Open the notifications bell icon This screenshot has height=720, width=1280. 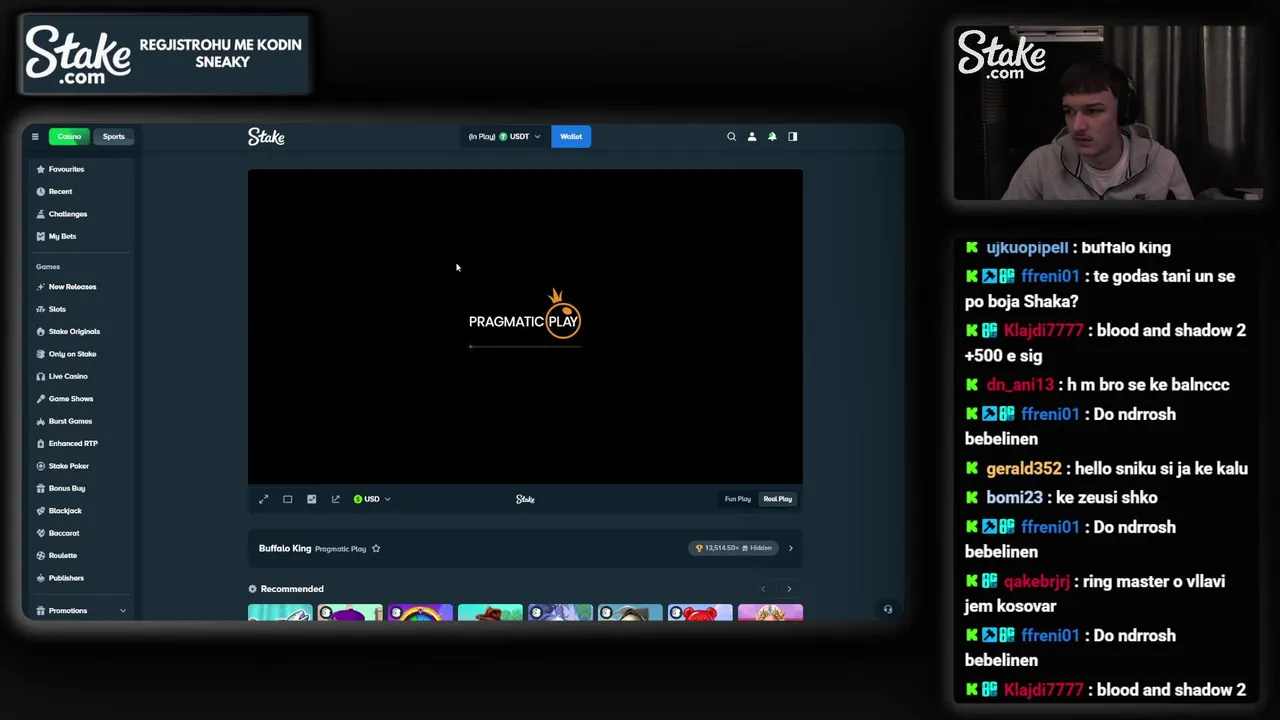tap(772, 137)
